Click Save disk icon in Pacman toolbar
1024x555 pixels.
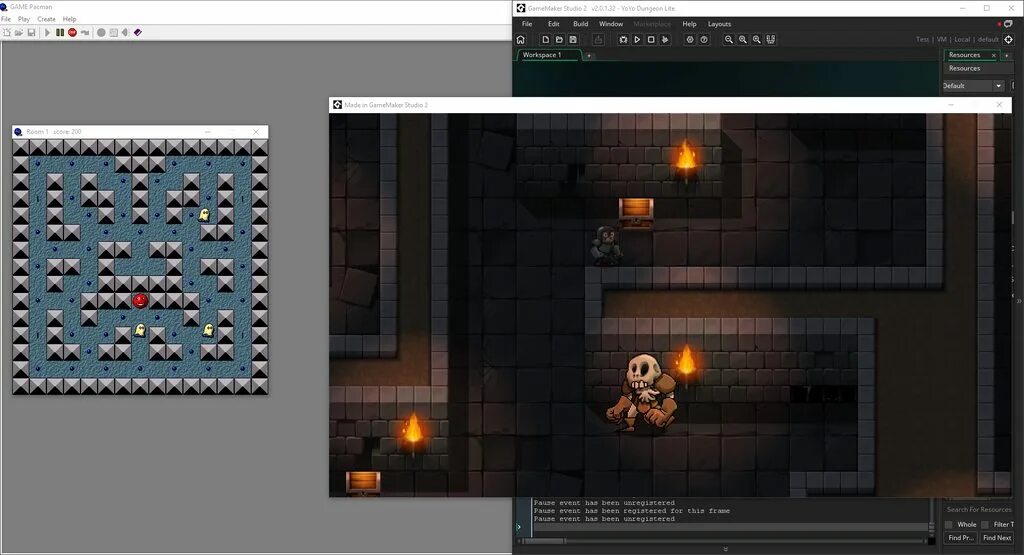[x=31, y=32]
